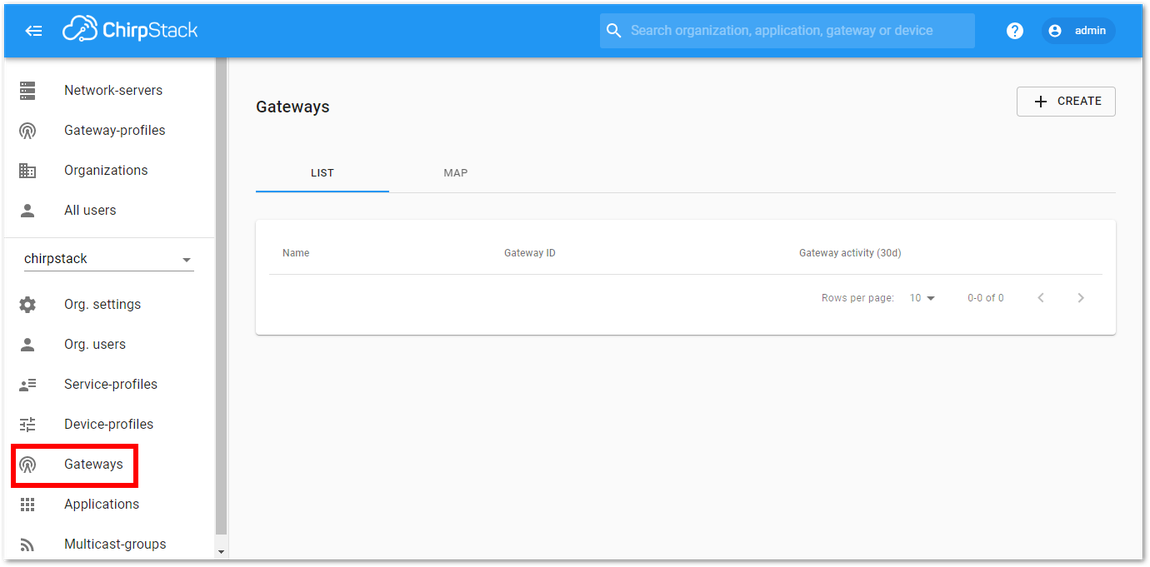Click the 0-0 of 0 pagination text
Viewport: 1150px width, 567px height.
[986, 298]
